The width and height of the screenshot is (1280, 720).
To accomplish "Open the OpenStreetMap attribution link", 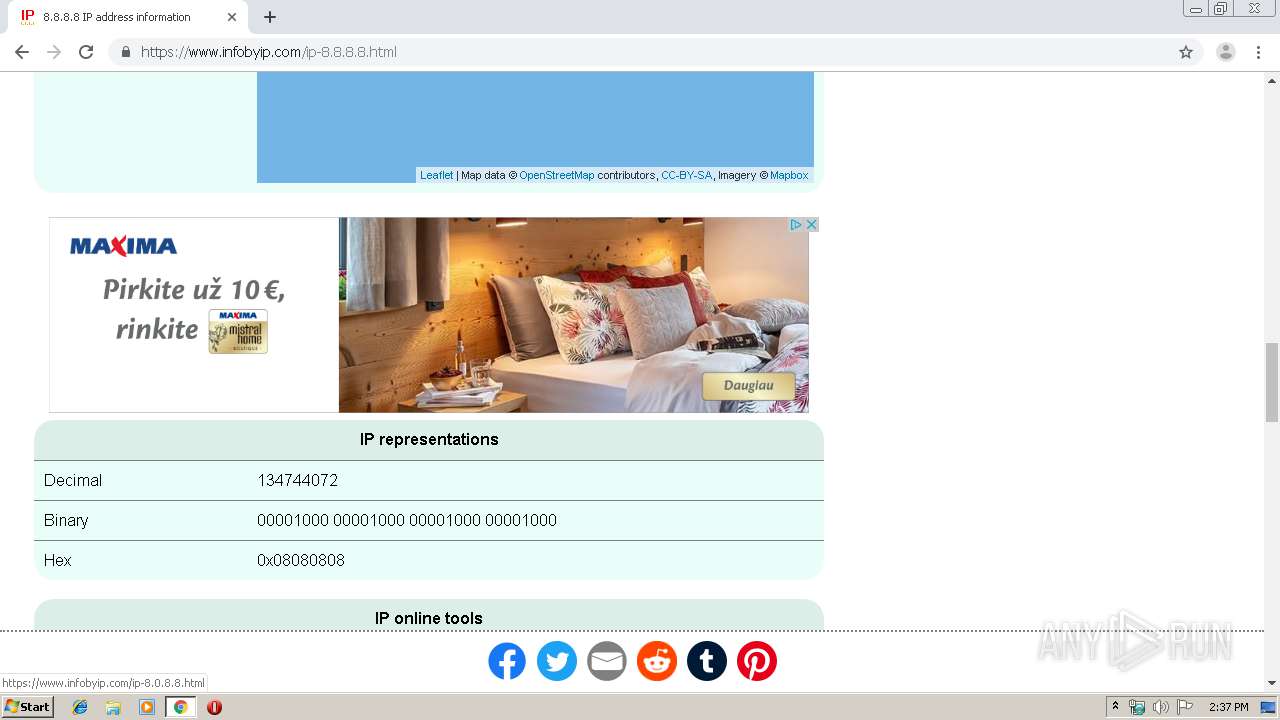I will point(556,175).
